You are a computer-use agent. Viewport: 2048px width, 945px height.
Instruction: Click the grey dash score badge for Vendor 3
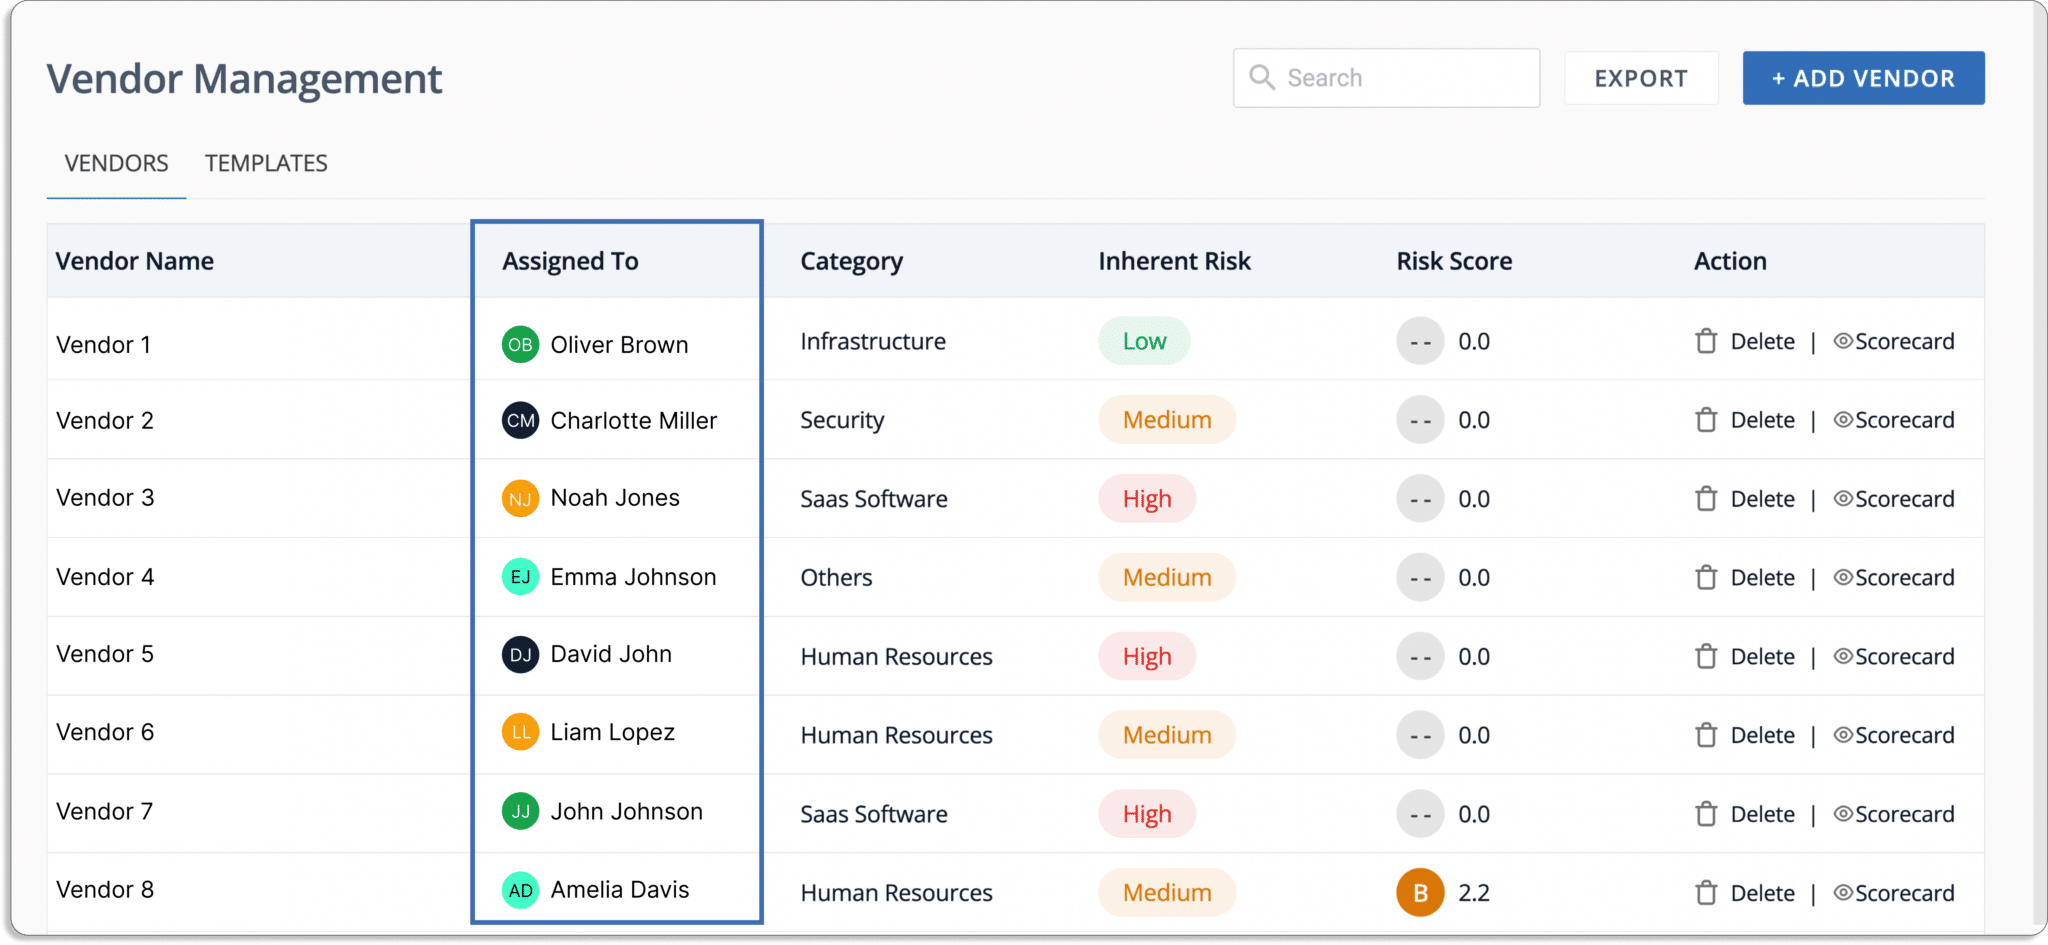[x=1420, y=499]
